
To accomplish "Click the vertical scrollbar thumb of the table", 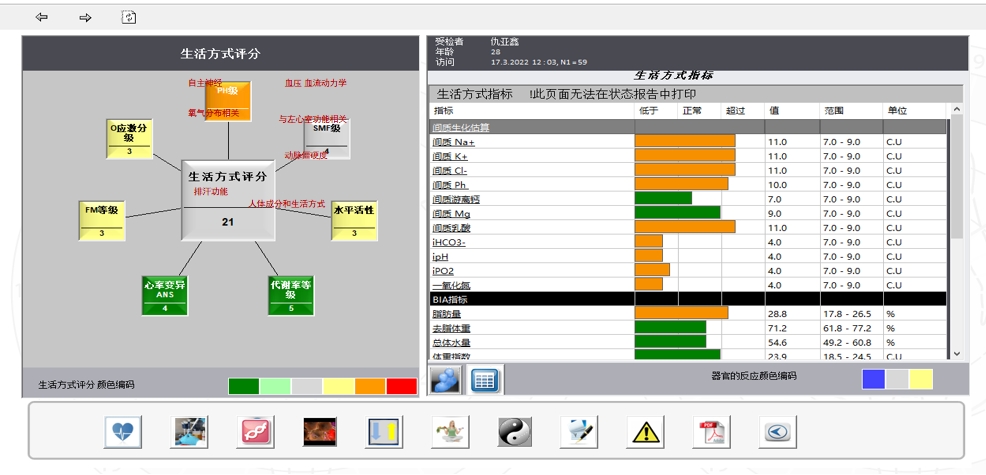I will (x=956, y=176).
